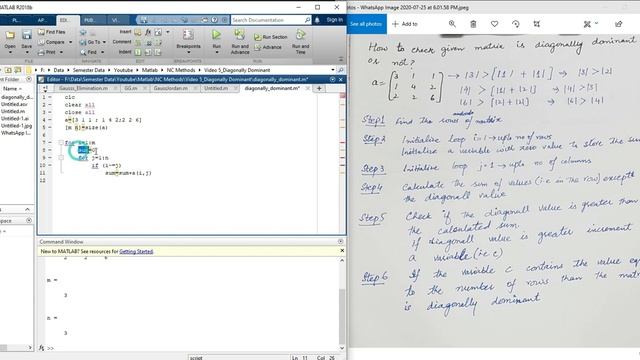Click See all photos in Photos app
The width and height of the screenshot is (640, 360).
[x=366, y=24]
